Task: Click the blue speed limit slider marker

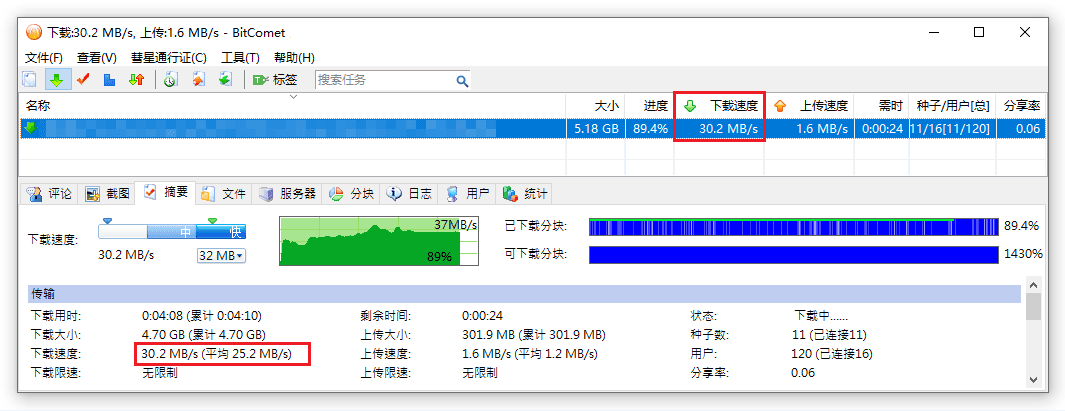Action: (x=108, y=220)
